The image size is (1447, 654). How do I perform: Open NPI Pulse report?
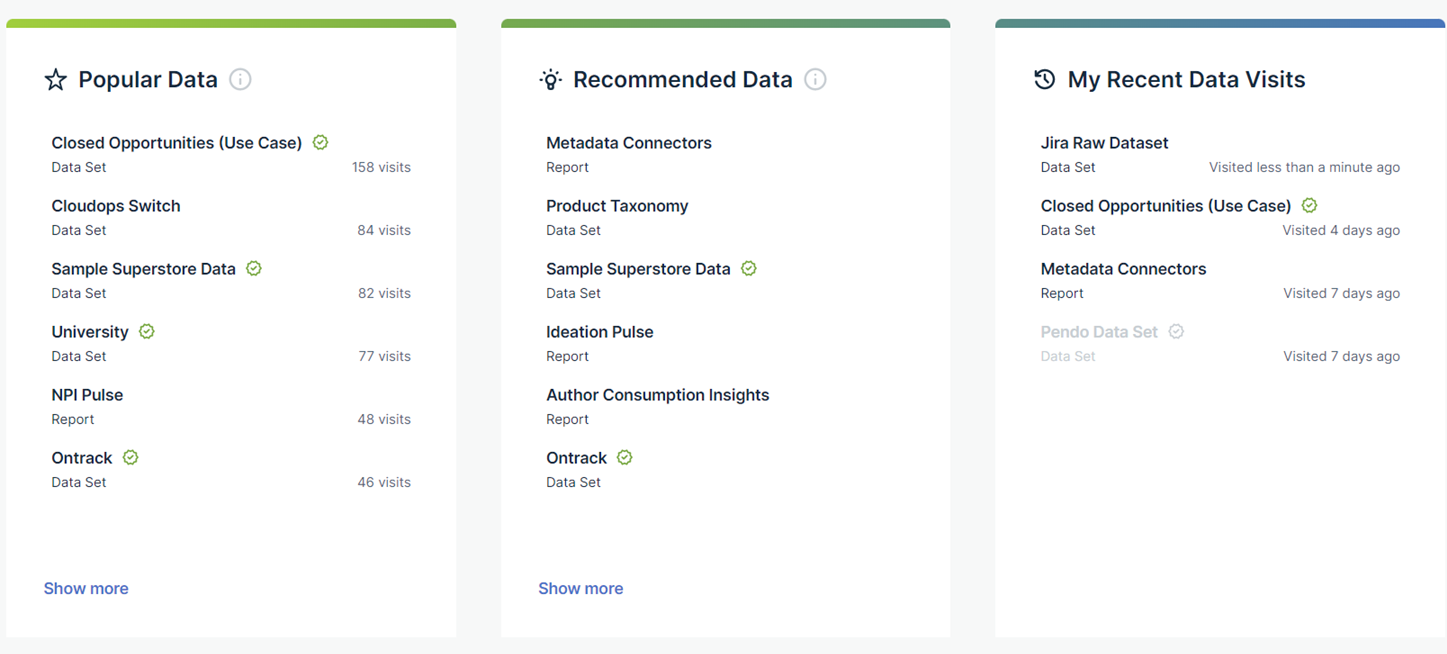coord(87,395)
